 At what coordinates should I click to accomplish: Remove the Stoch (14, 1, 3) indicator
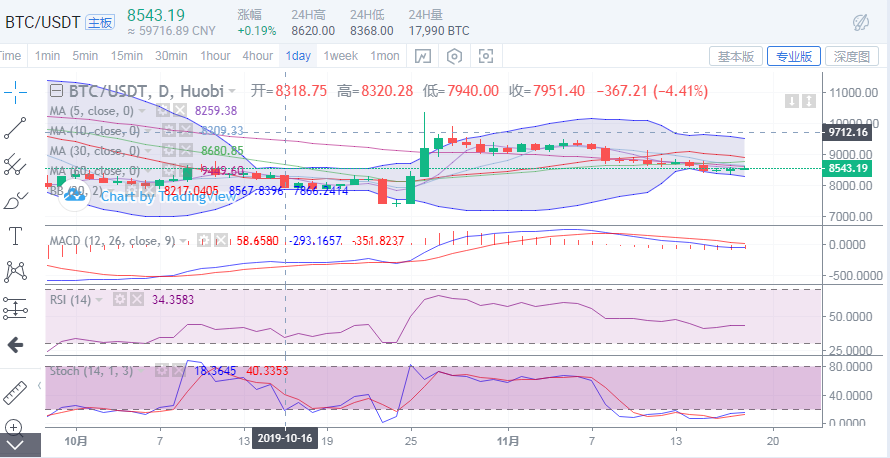click(179, 371)
